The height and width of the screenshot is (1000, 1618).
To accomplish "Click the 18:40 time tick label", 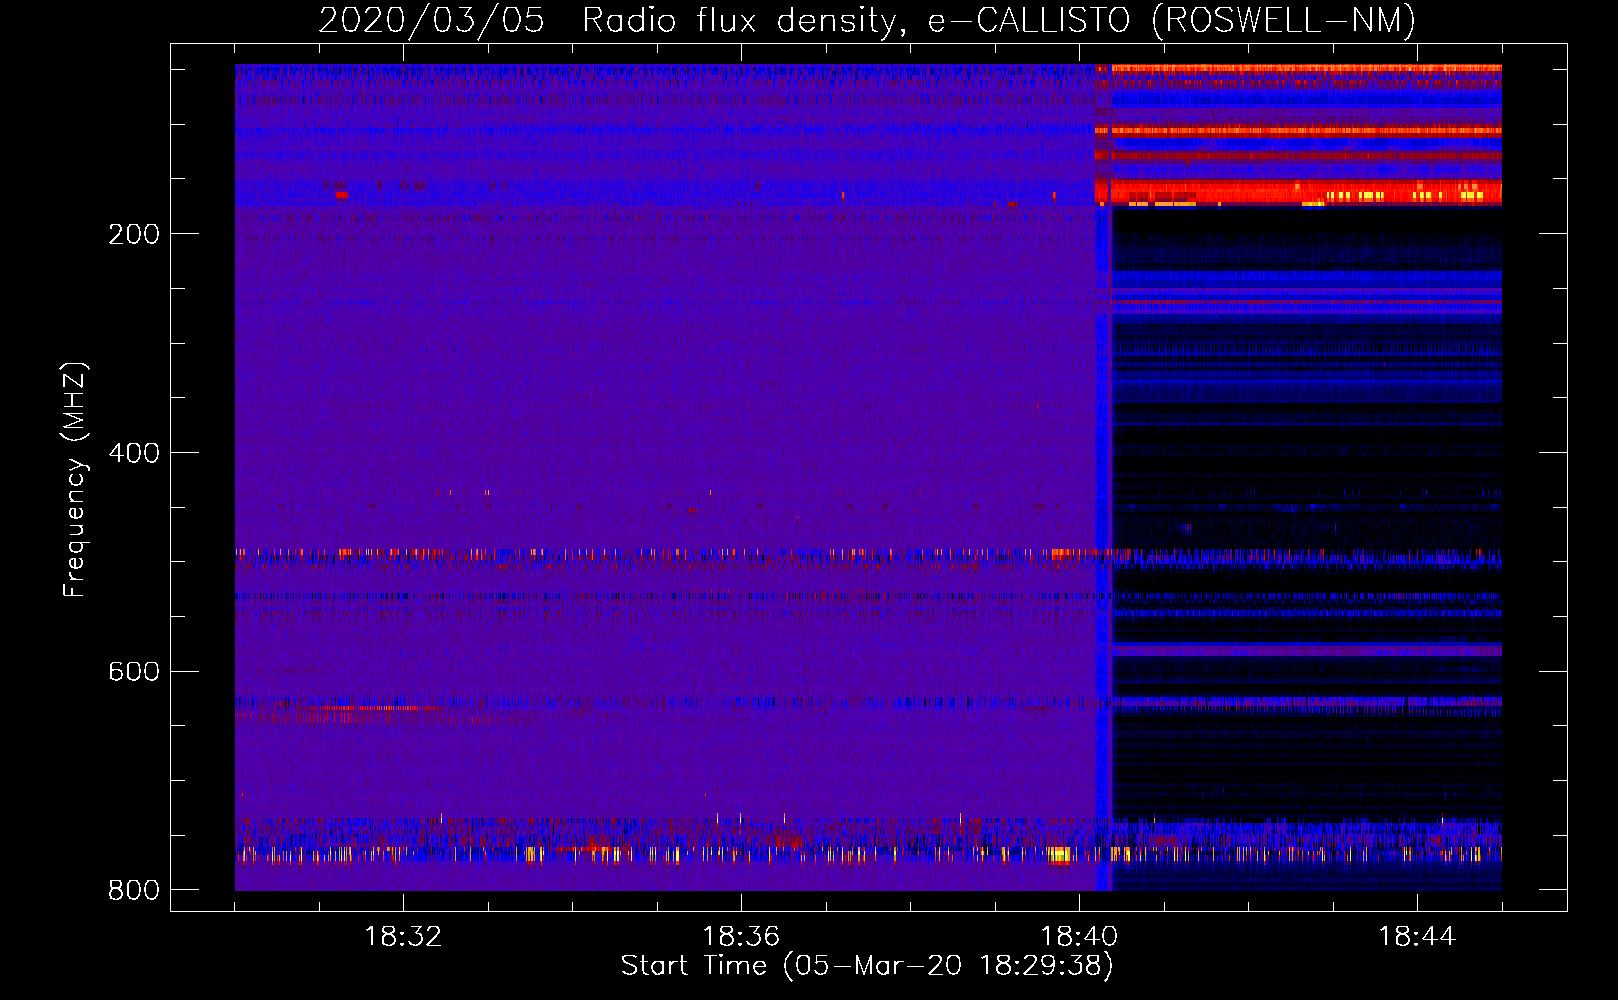I will [x=1079, y=937].
